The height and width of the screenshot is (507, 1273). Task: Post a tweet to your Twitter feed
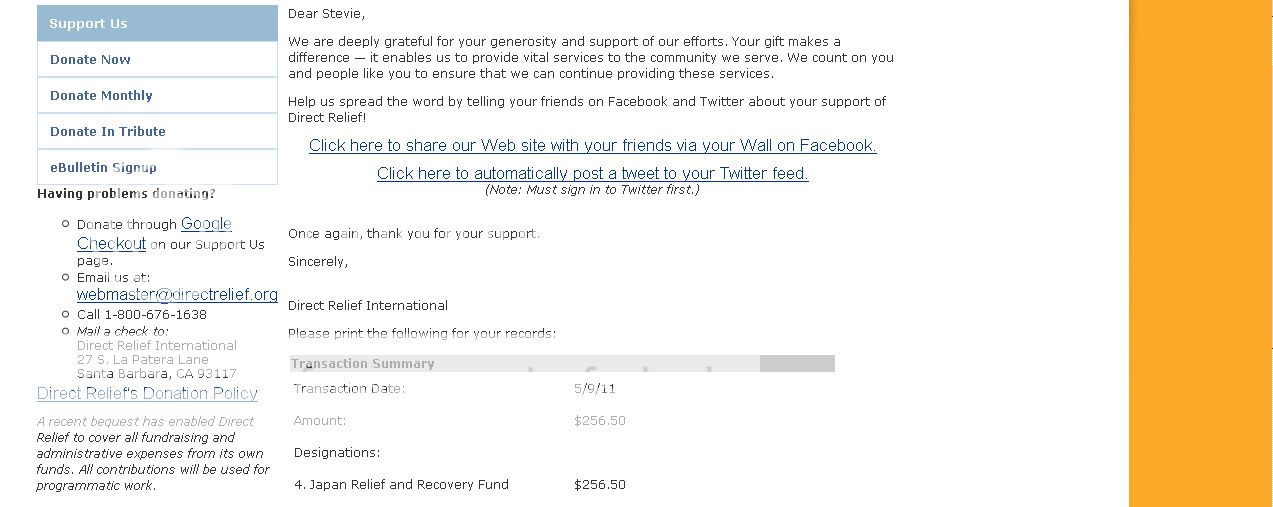click(x=592, y=174)
